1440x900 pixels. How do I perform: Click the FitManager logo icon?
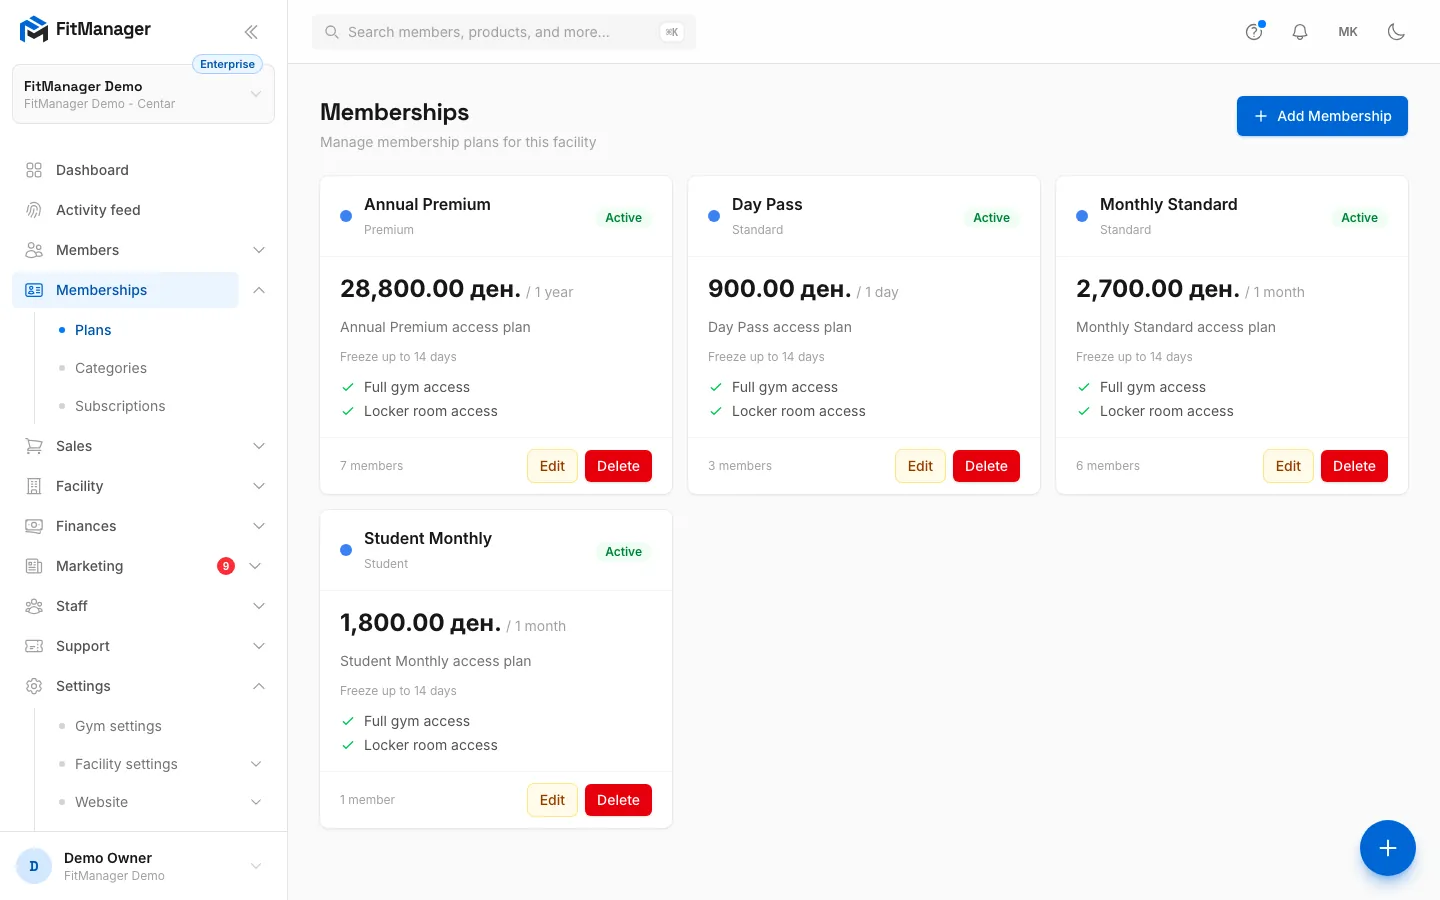pyautogui.click(x=34, y=30)
